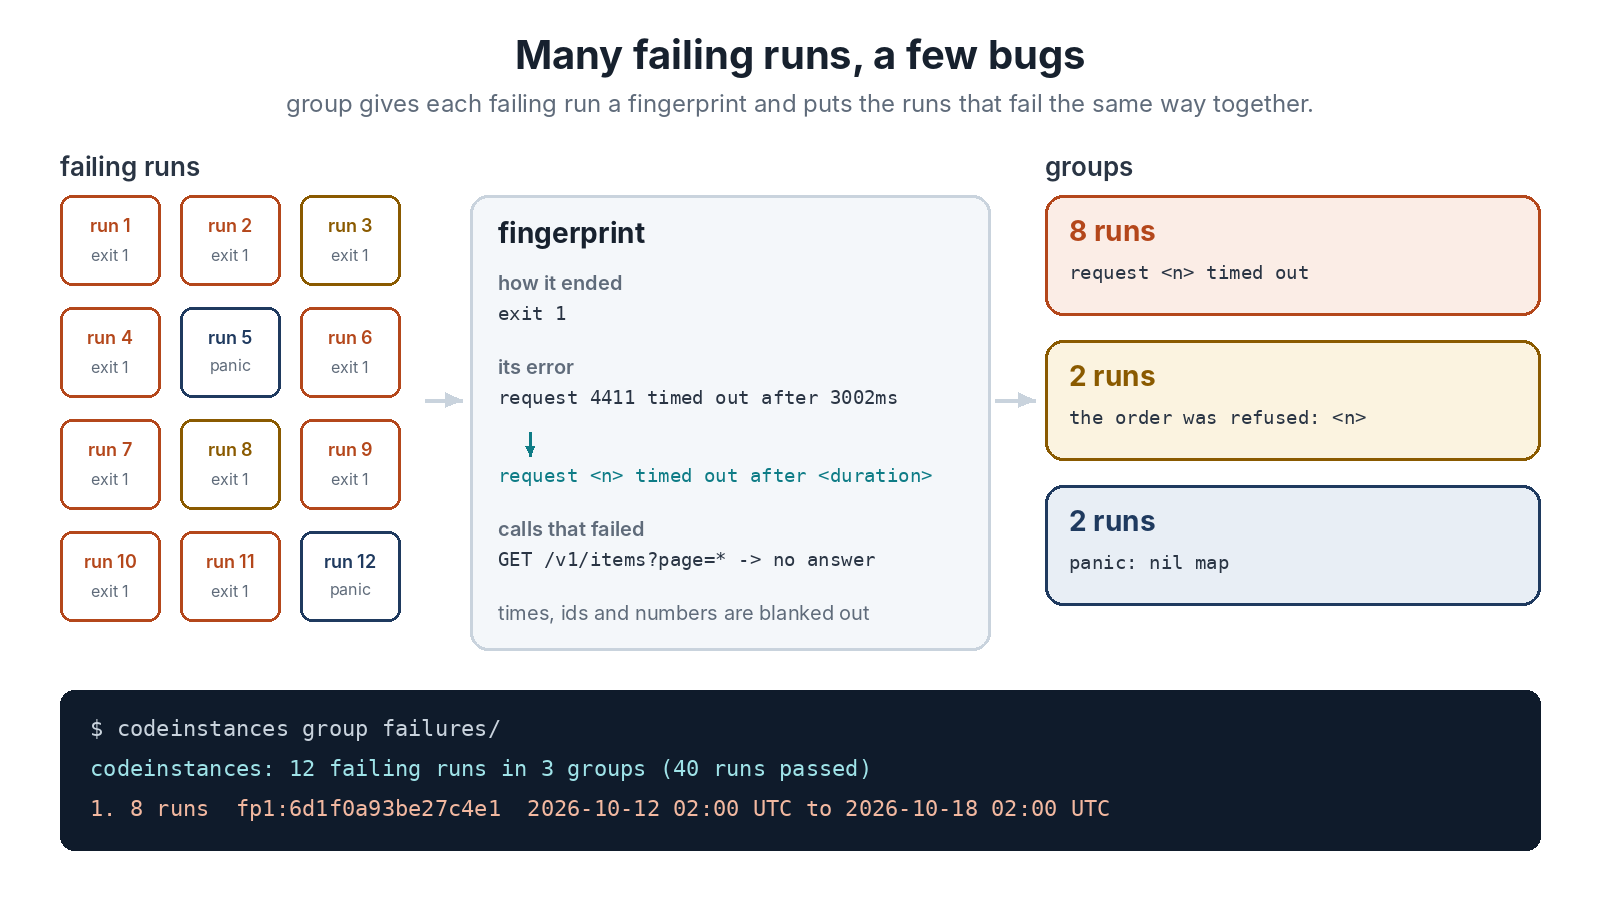The width and height of the screenshot is (1600, 900).
Task: Click the "$ codeinstances group failures/" command line
Action: point(295,729)
